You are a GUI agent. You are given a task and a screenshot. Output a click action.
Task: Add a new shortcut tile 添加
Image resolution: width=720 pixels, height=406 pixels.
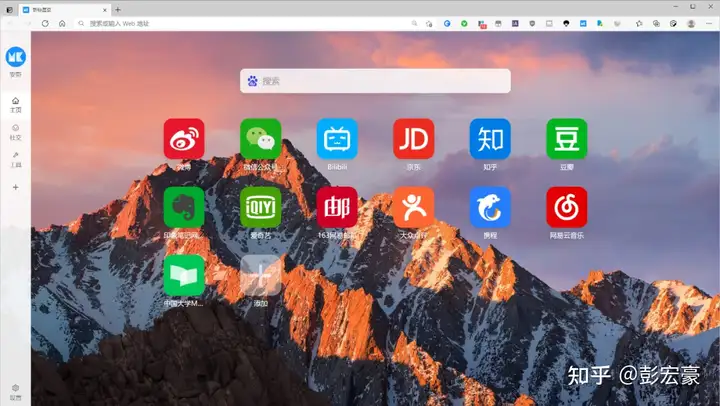260,276
